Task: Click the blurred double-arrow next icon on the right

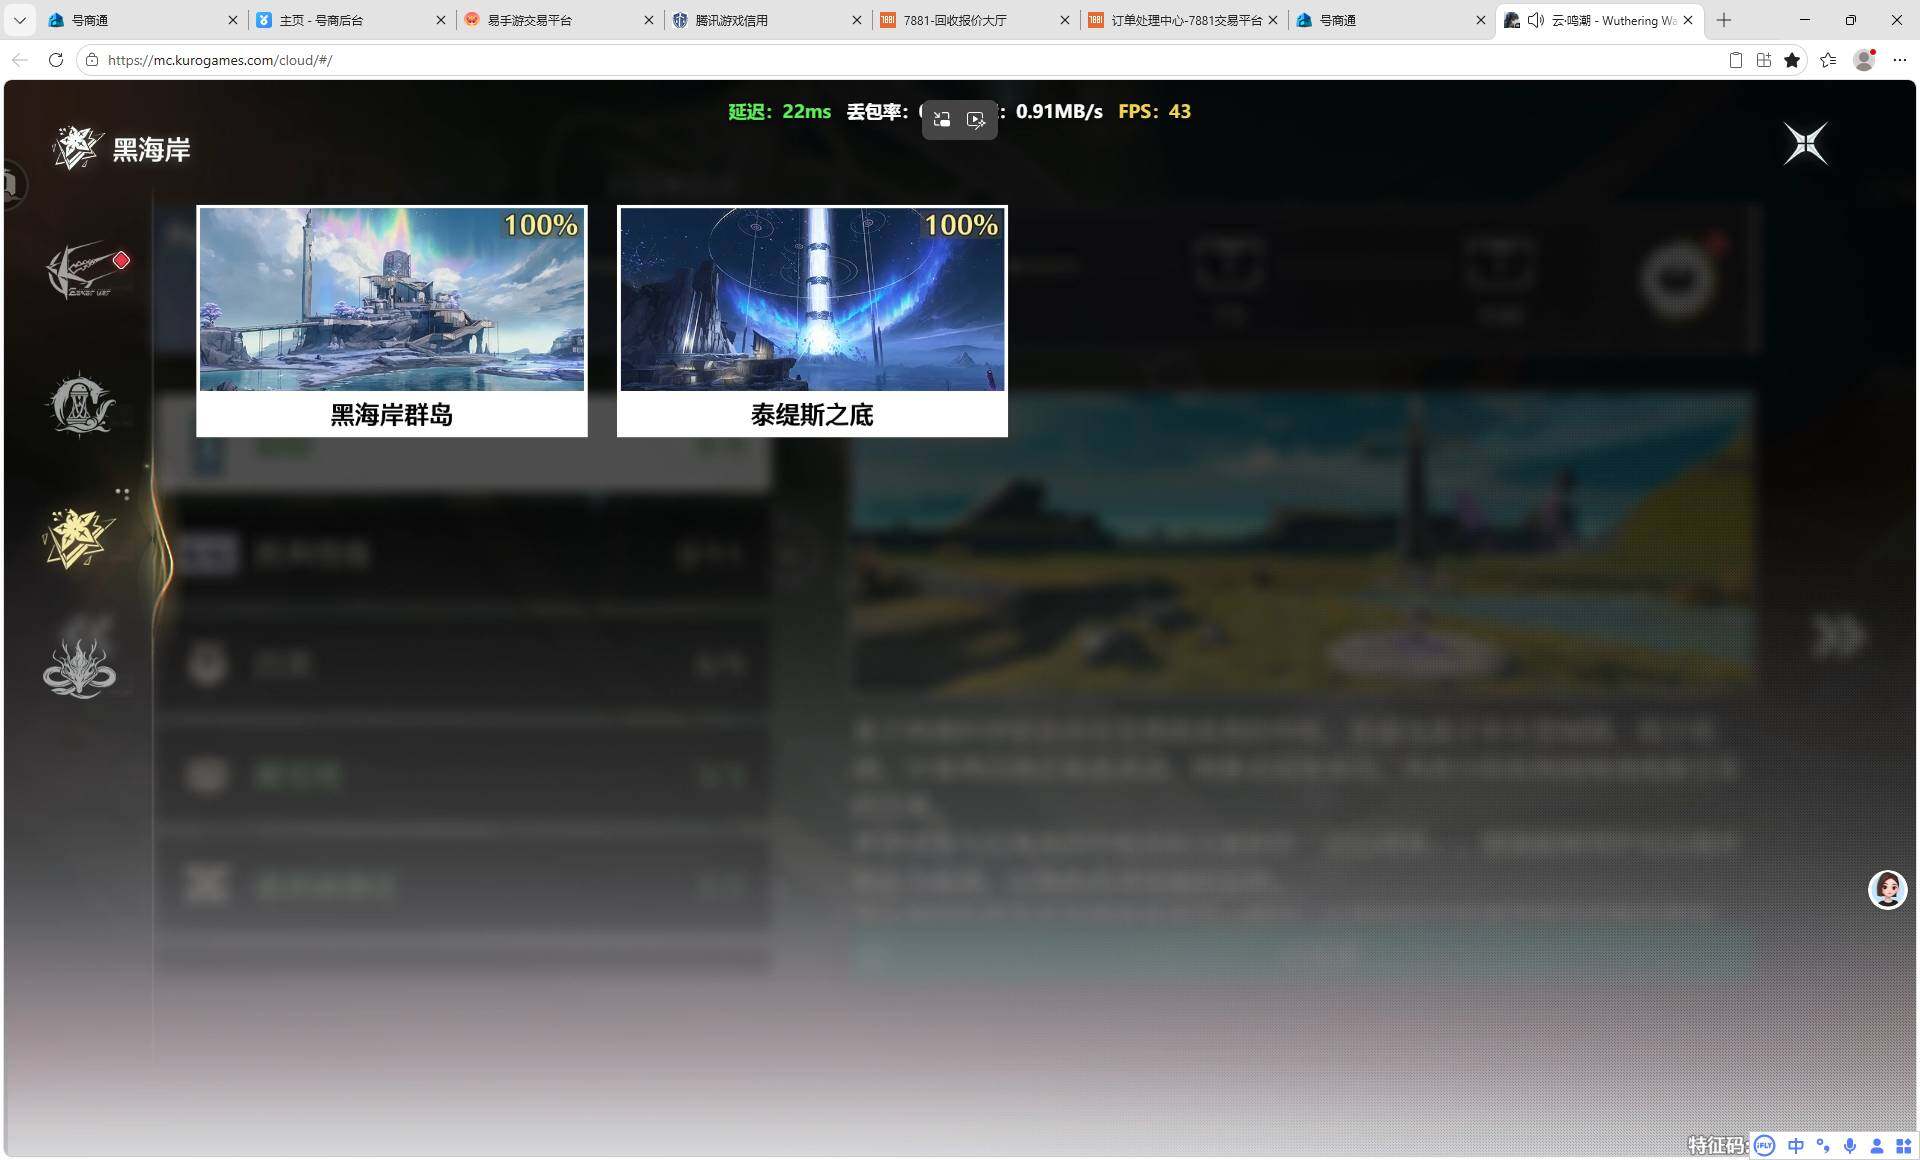Action: pyautogui.click(x=1838, y=636)
